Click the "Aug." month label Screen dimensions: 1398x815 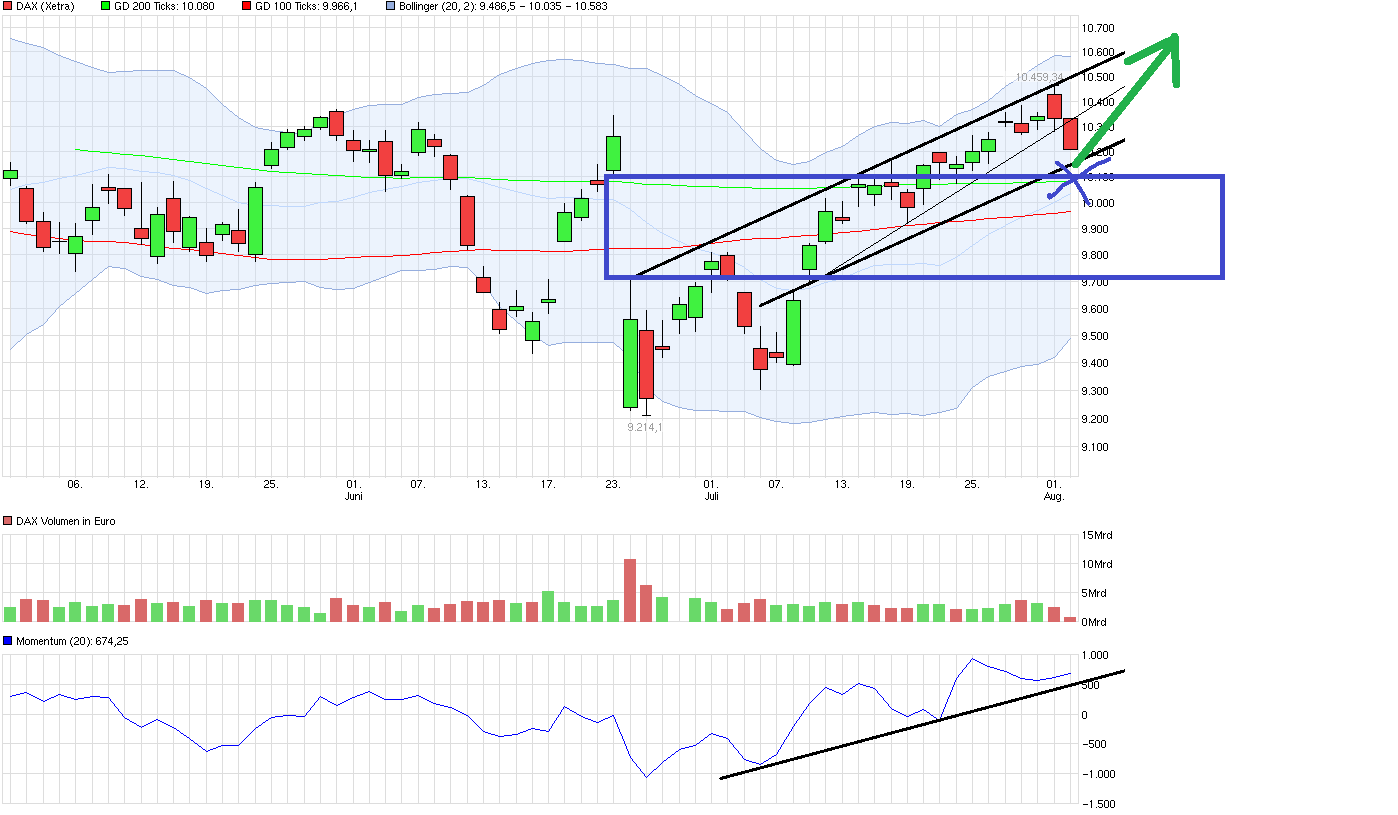point(1054,496)
